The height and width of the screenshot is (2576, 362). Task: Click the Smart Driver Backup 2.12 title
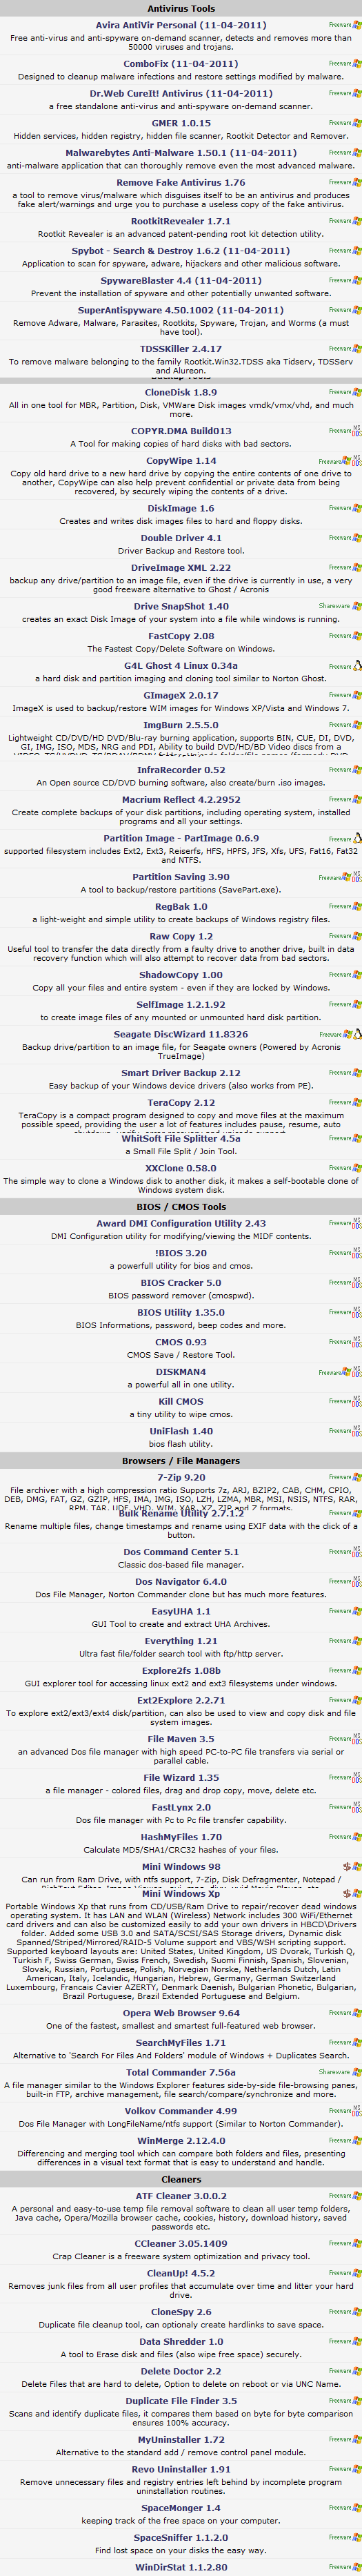pos(181,1073)
